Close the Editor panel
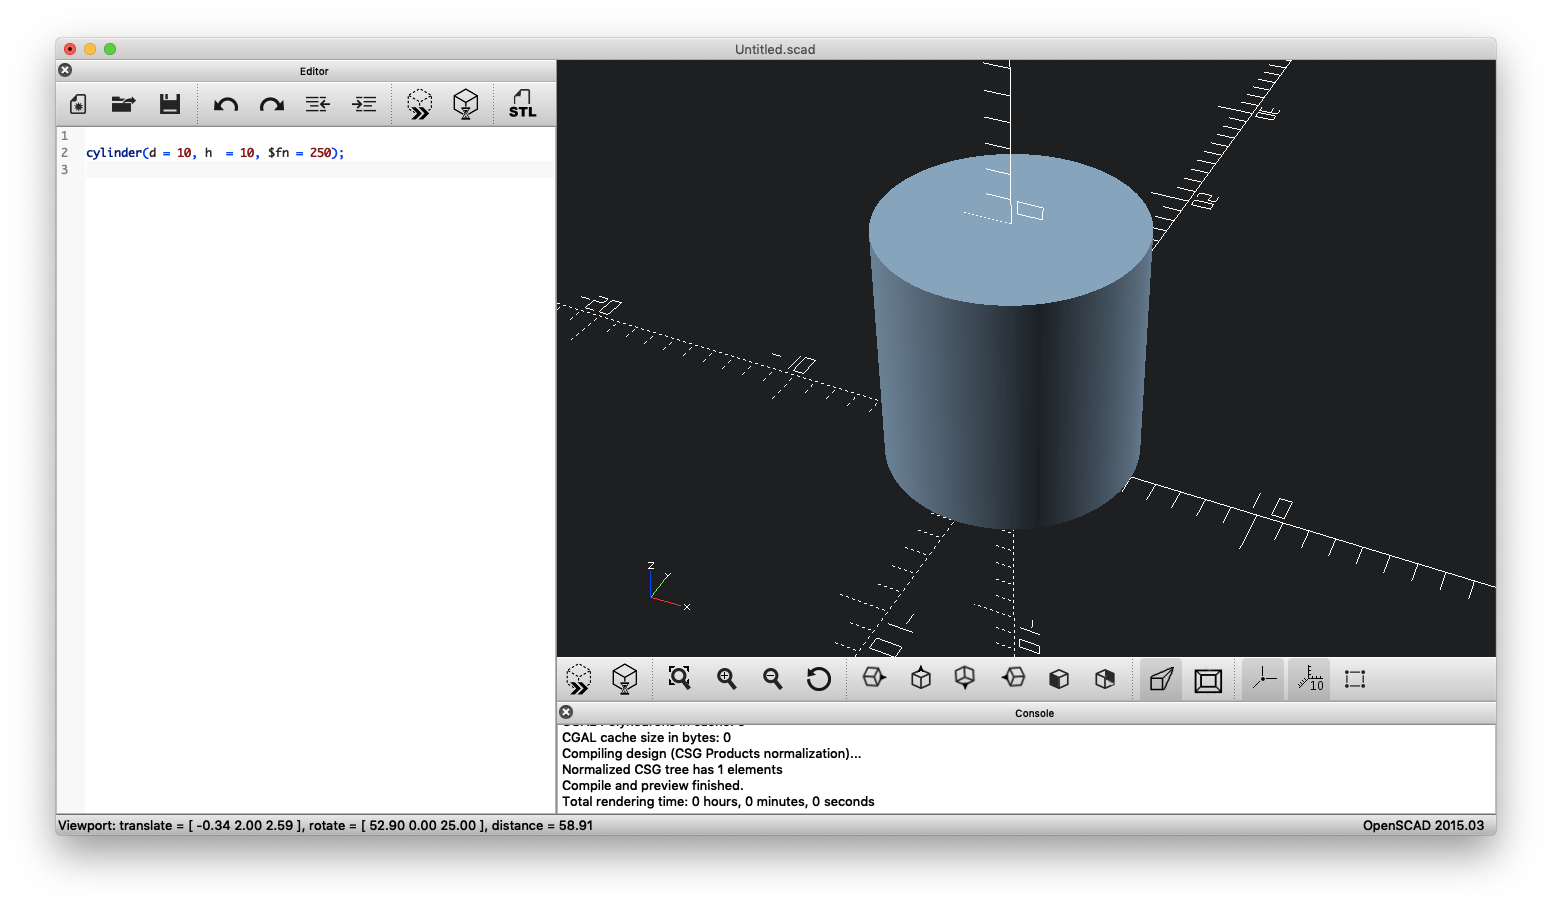The height and width of the screenshot is (909, 1552). 65,70
